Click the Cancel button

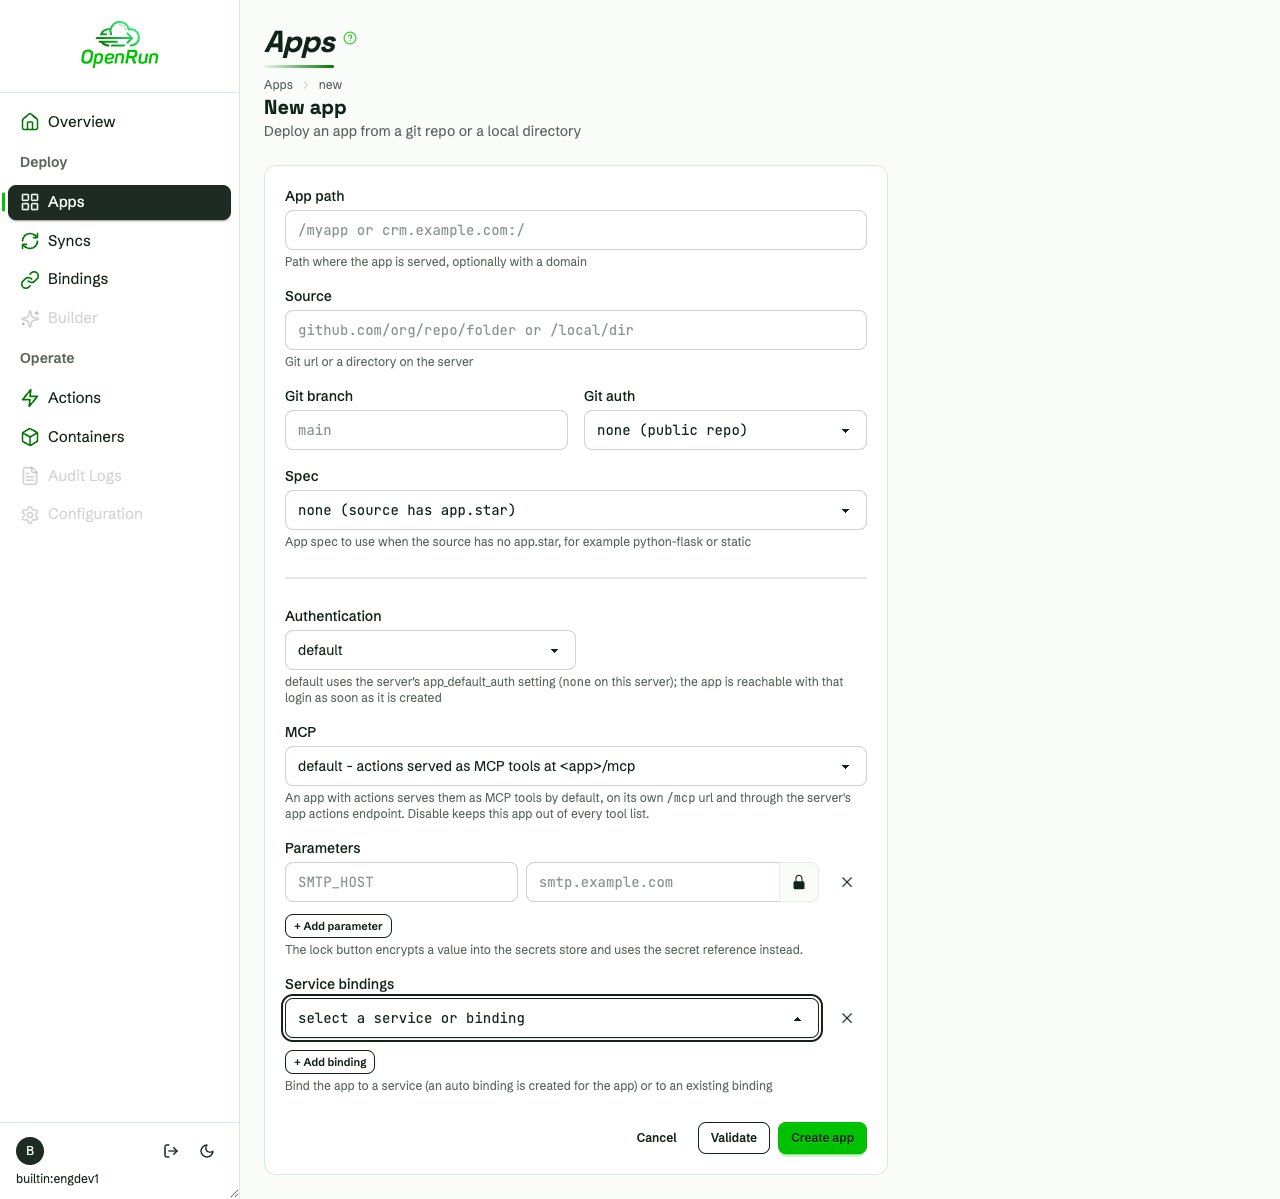(x=657, y=1138)
